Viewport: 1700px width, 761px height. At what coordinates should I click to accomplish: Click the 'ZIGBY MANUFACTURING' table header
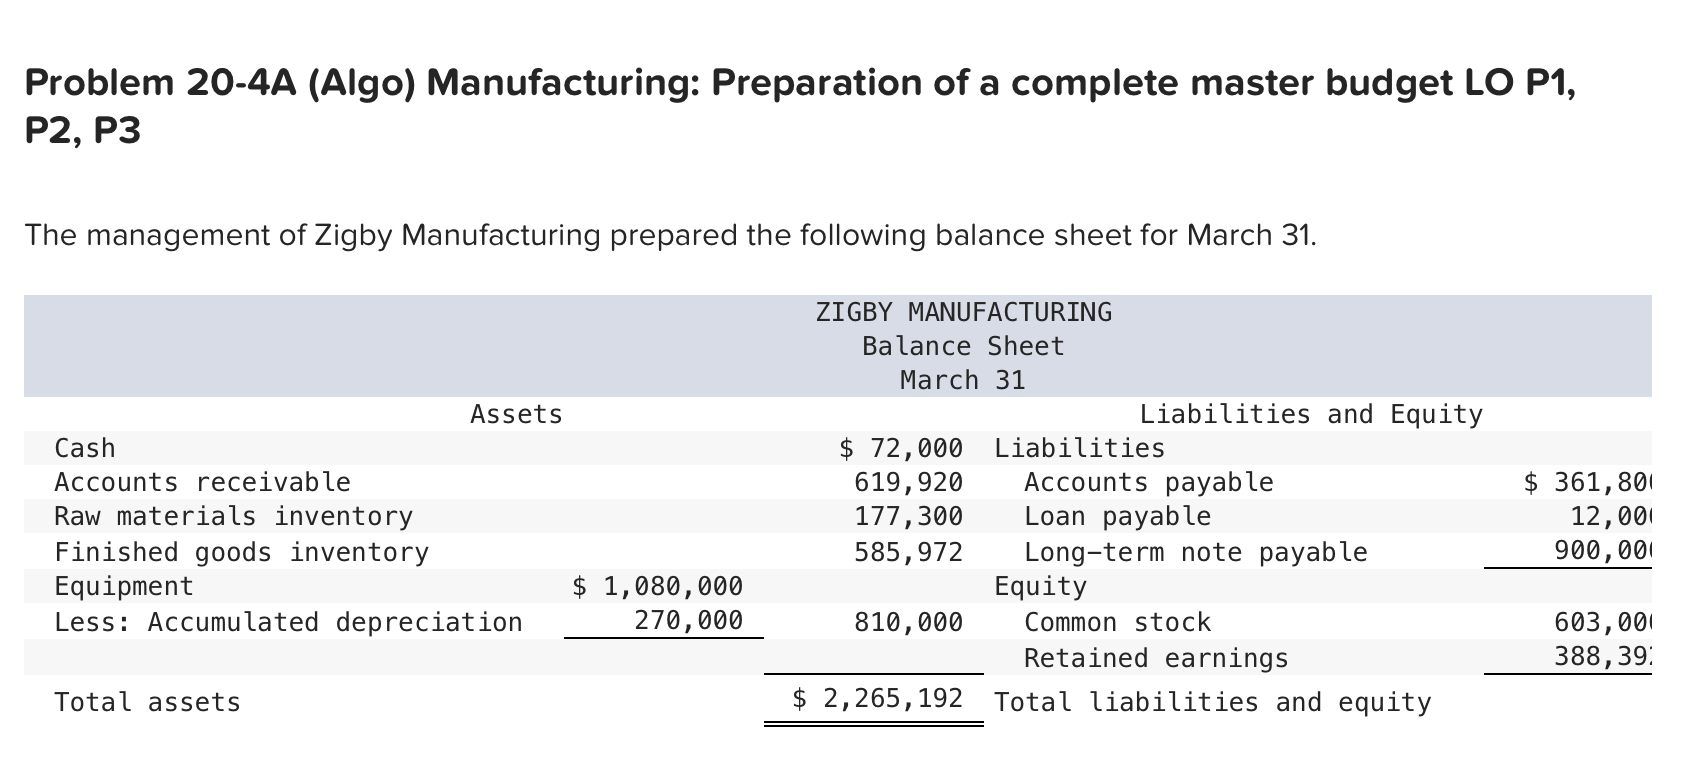click(963, 313)
